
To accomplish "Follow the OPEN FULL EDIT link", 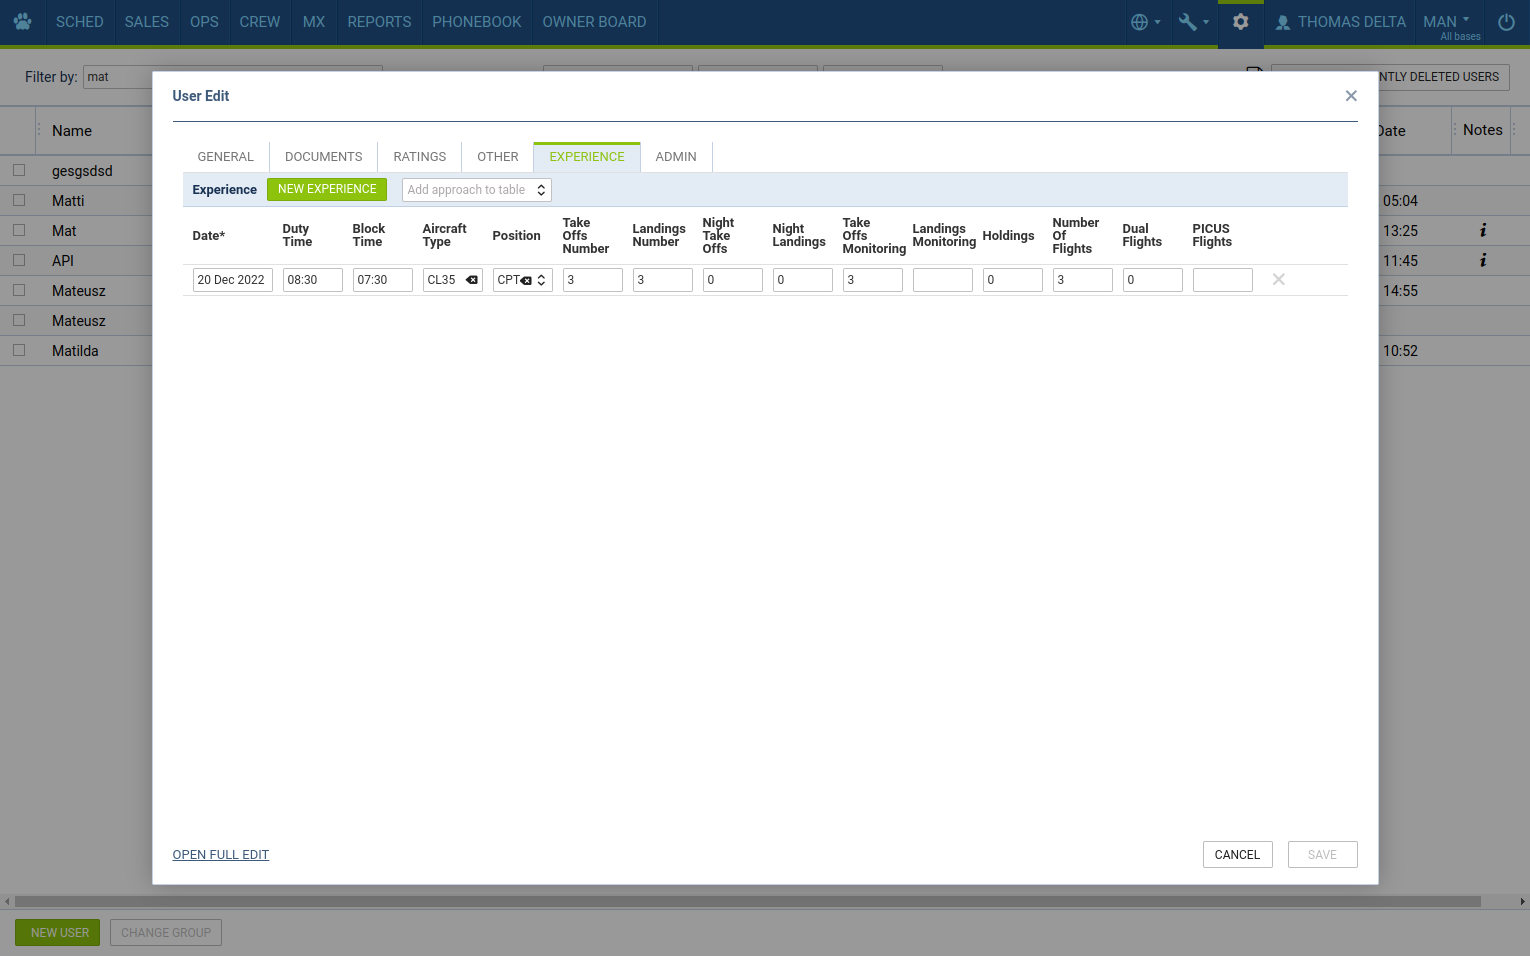I will tap(220, 855).
